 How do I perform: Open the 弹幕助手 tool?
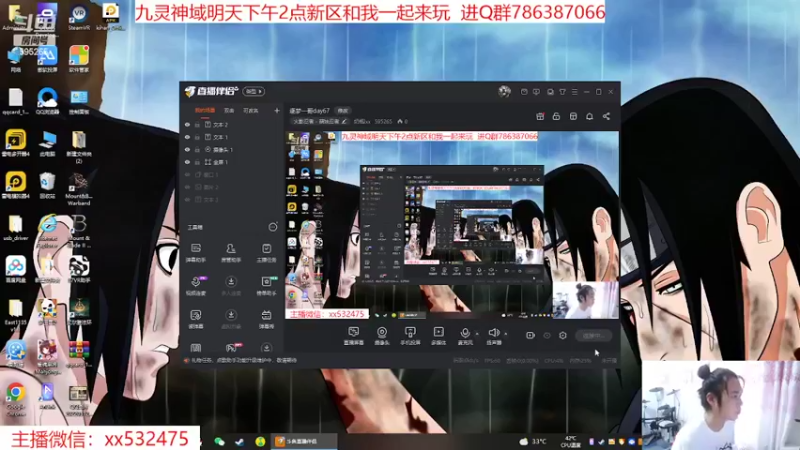(x=196, y=253)
